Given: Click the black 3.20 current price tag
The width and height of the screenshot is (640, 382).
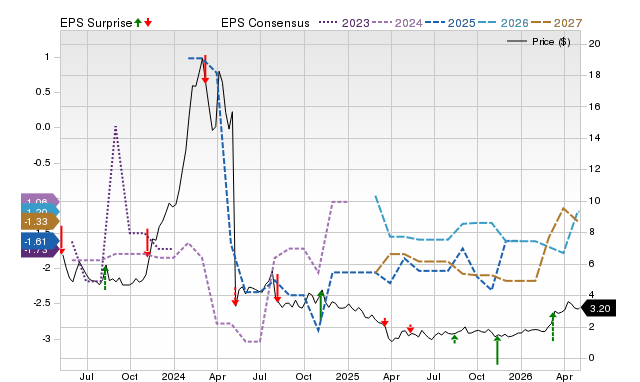Looking at the screenshot, I should pyautogui.click(x=598, y=308).
